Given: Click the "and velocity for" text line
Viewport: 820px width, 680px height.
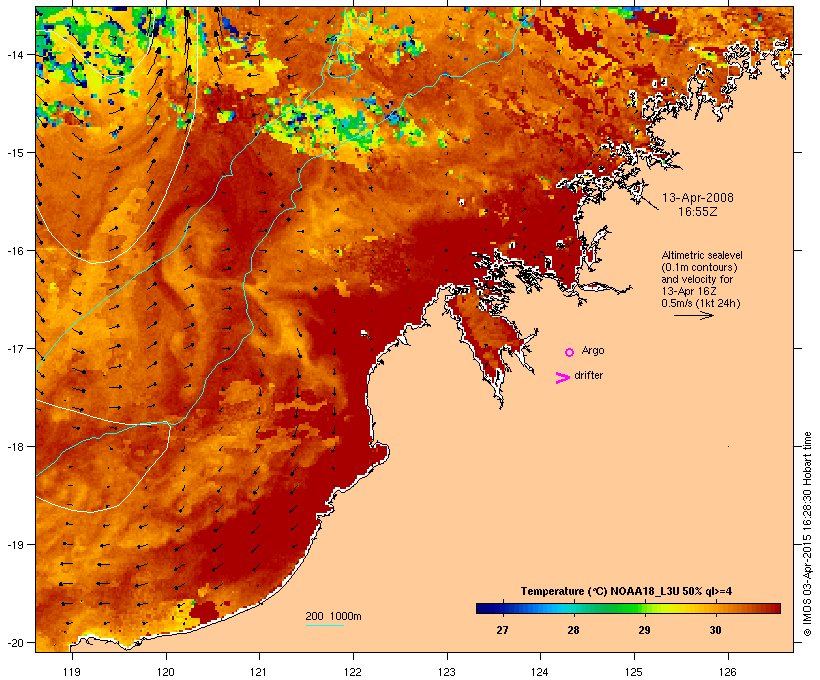Looking at the screenshot, I should tap(697, 279).
